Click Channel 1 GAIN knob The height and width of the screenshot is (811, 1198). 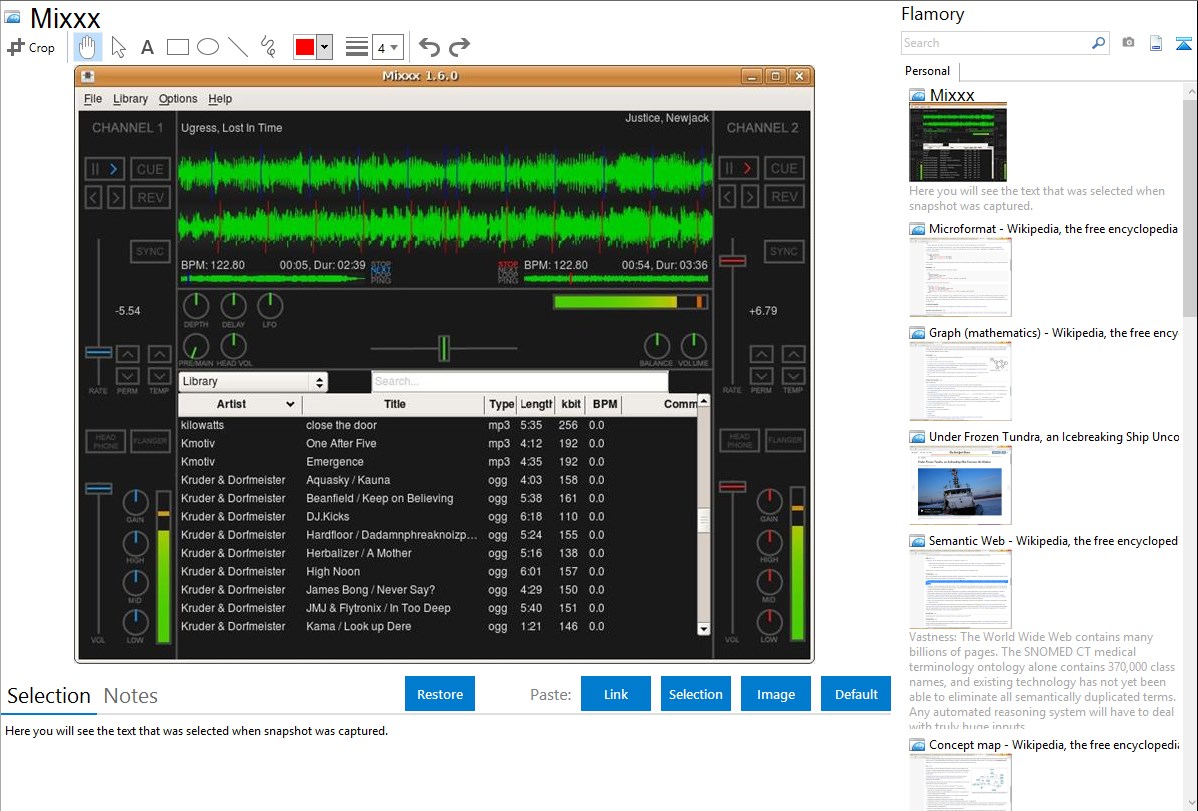coord(135,502)
